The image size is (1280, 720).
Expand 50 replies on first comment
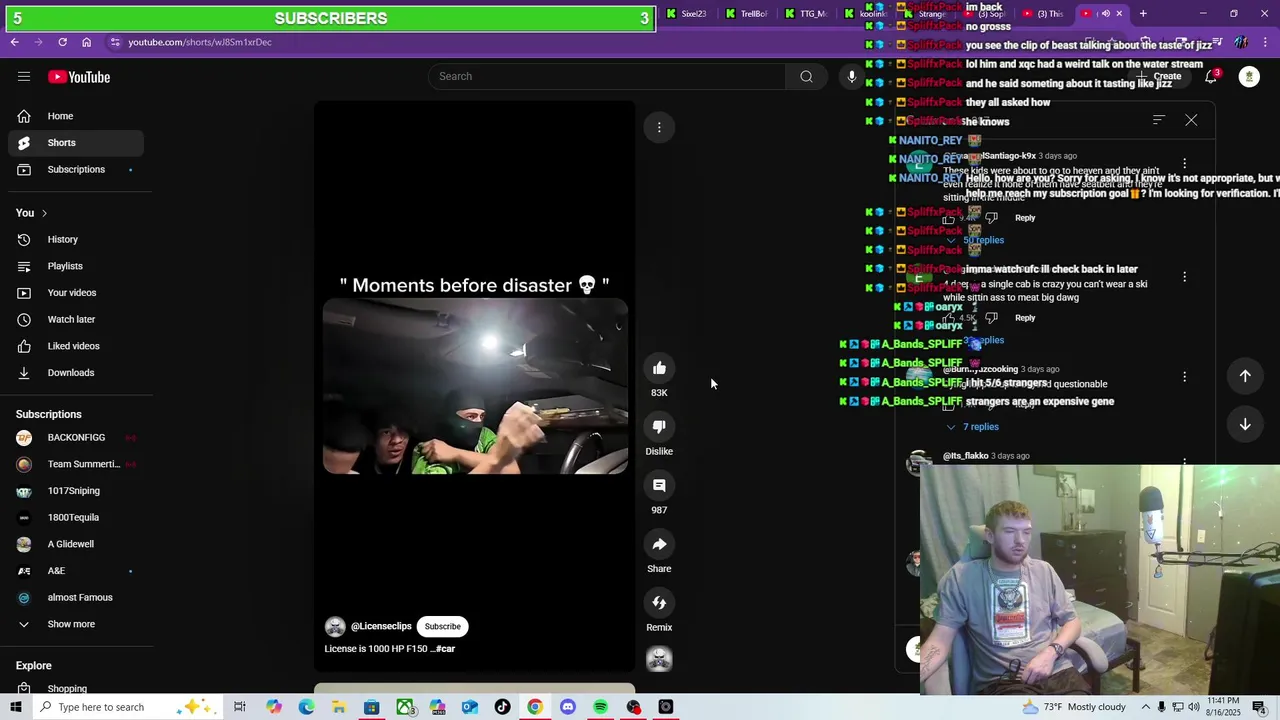tap(976, 240)
